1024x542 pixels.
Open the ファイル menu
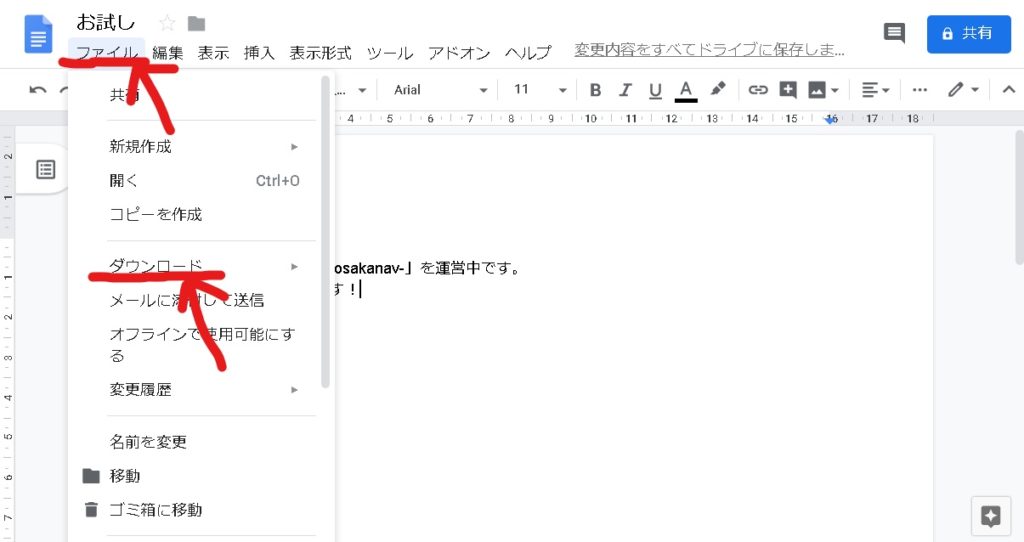(106, 52)
